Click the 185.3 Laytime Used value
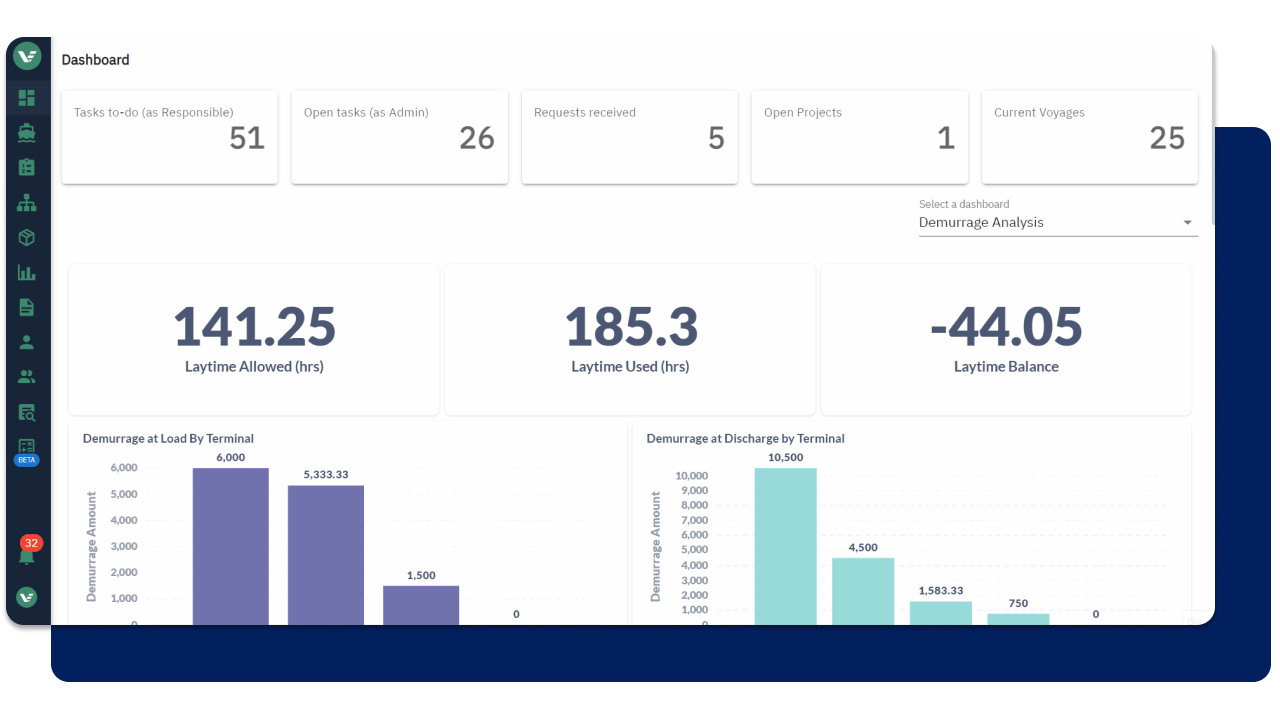The height and width of the screenshot is (720, 1280). 631,326
